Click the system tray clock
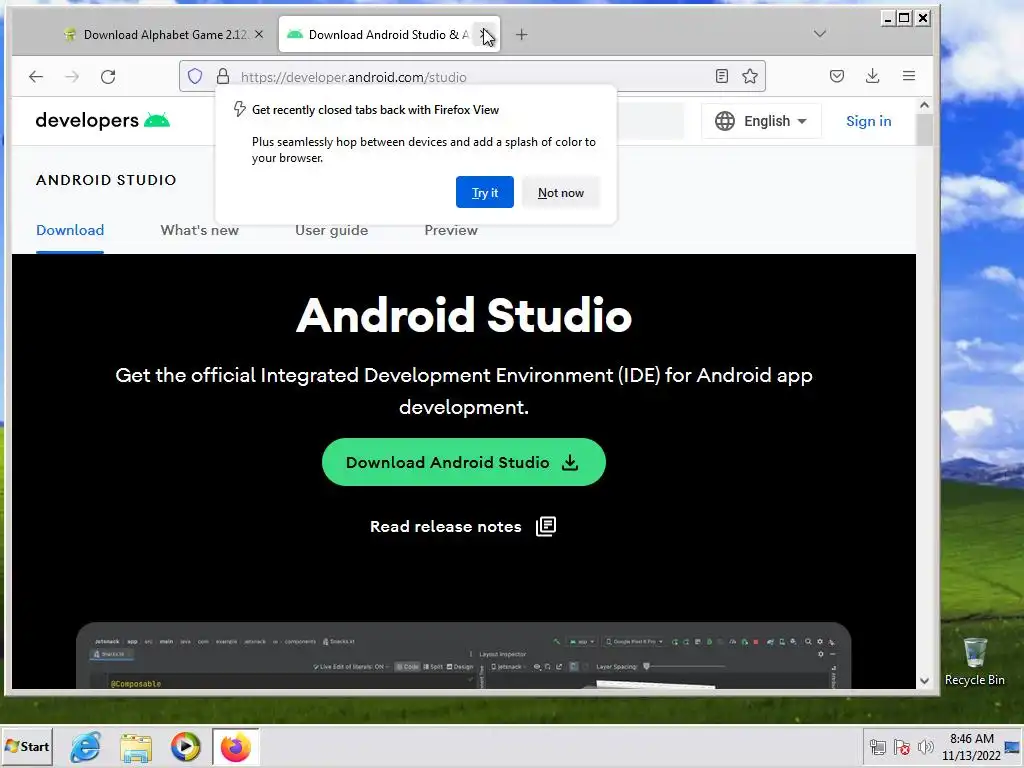This screenshot has height=768, width=1024. (971, 746)
